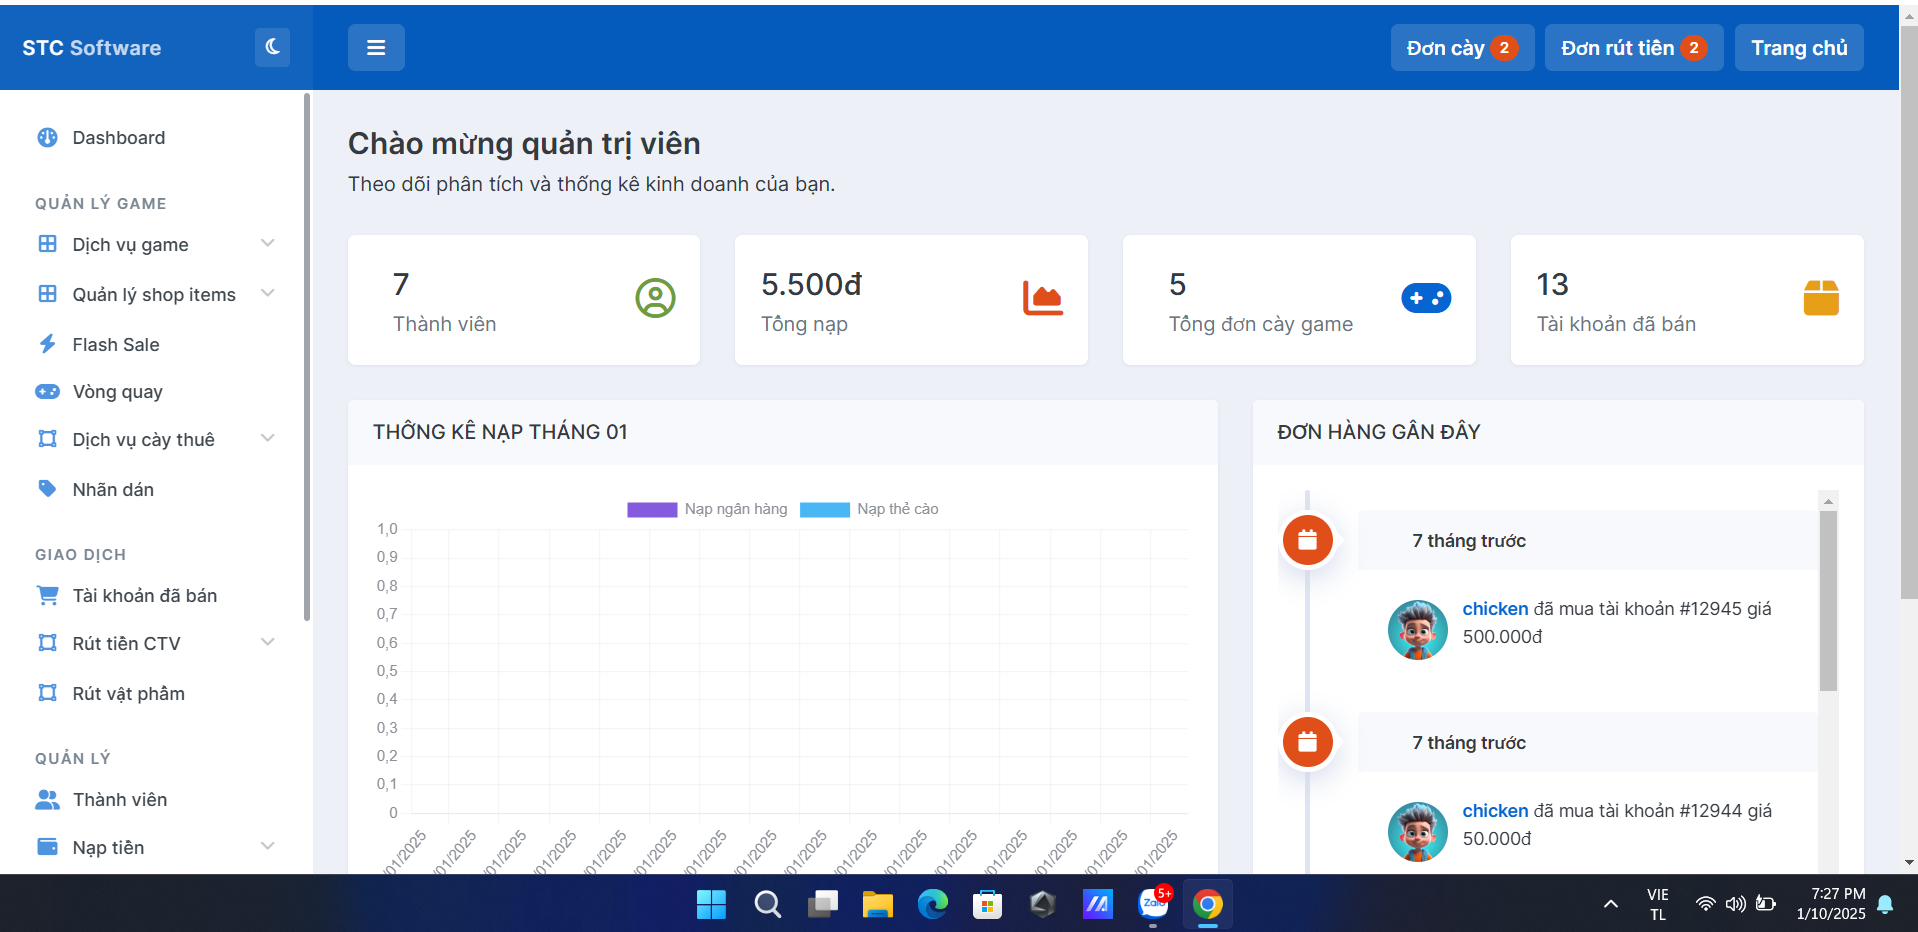The height and width of the screenshot is (932, 1918).
Task: Open the Đơn cày button
Action: pyautogui.click(x=1461, y=48)
